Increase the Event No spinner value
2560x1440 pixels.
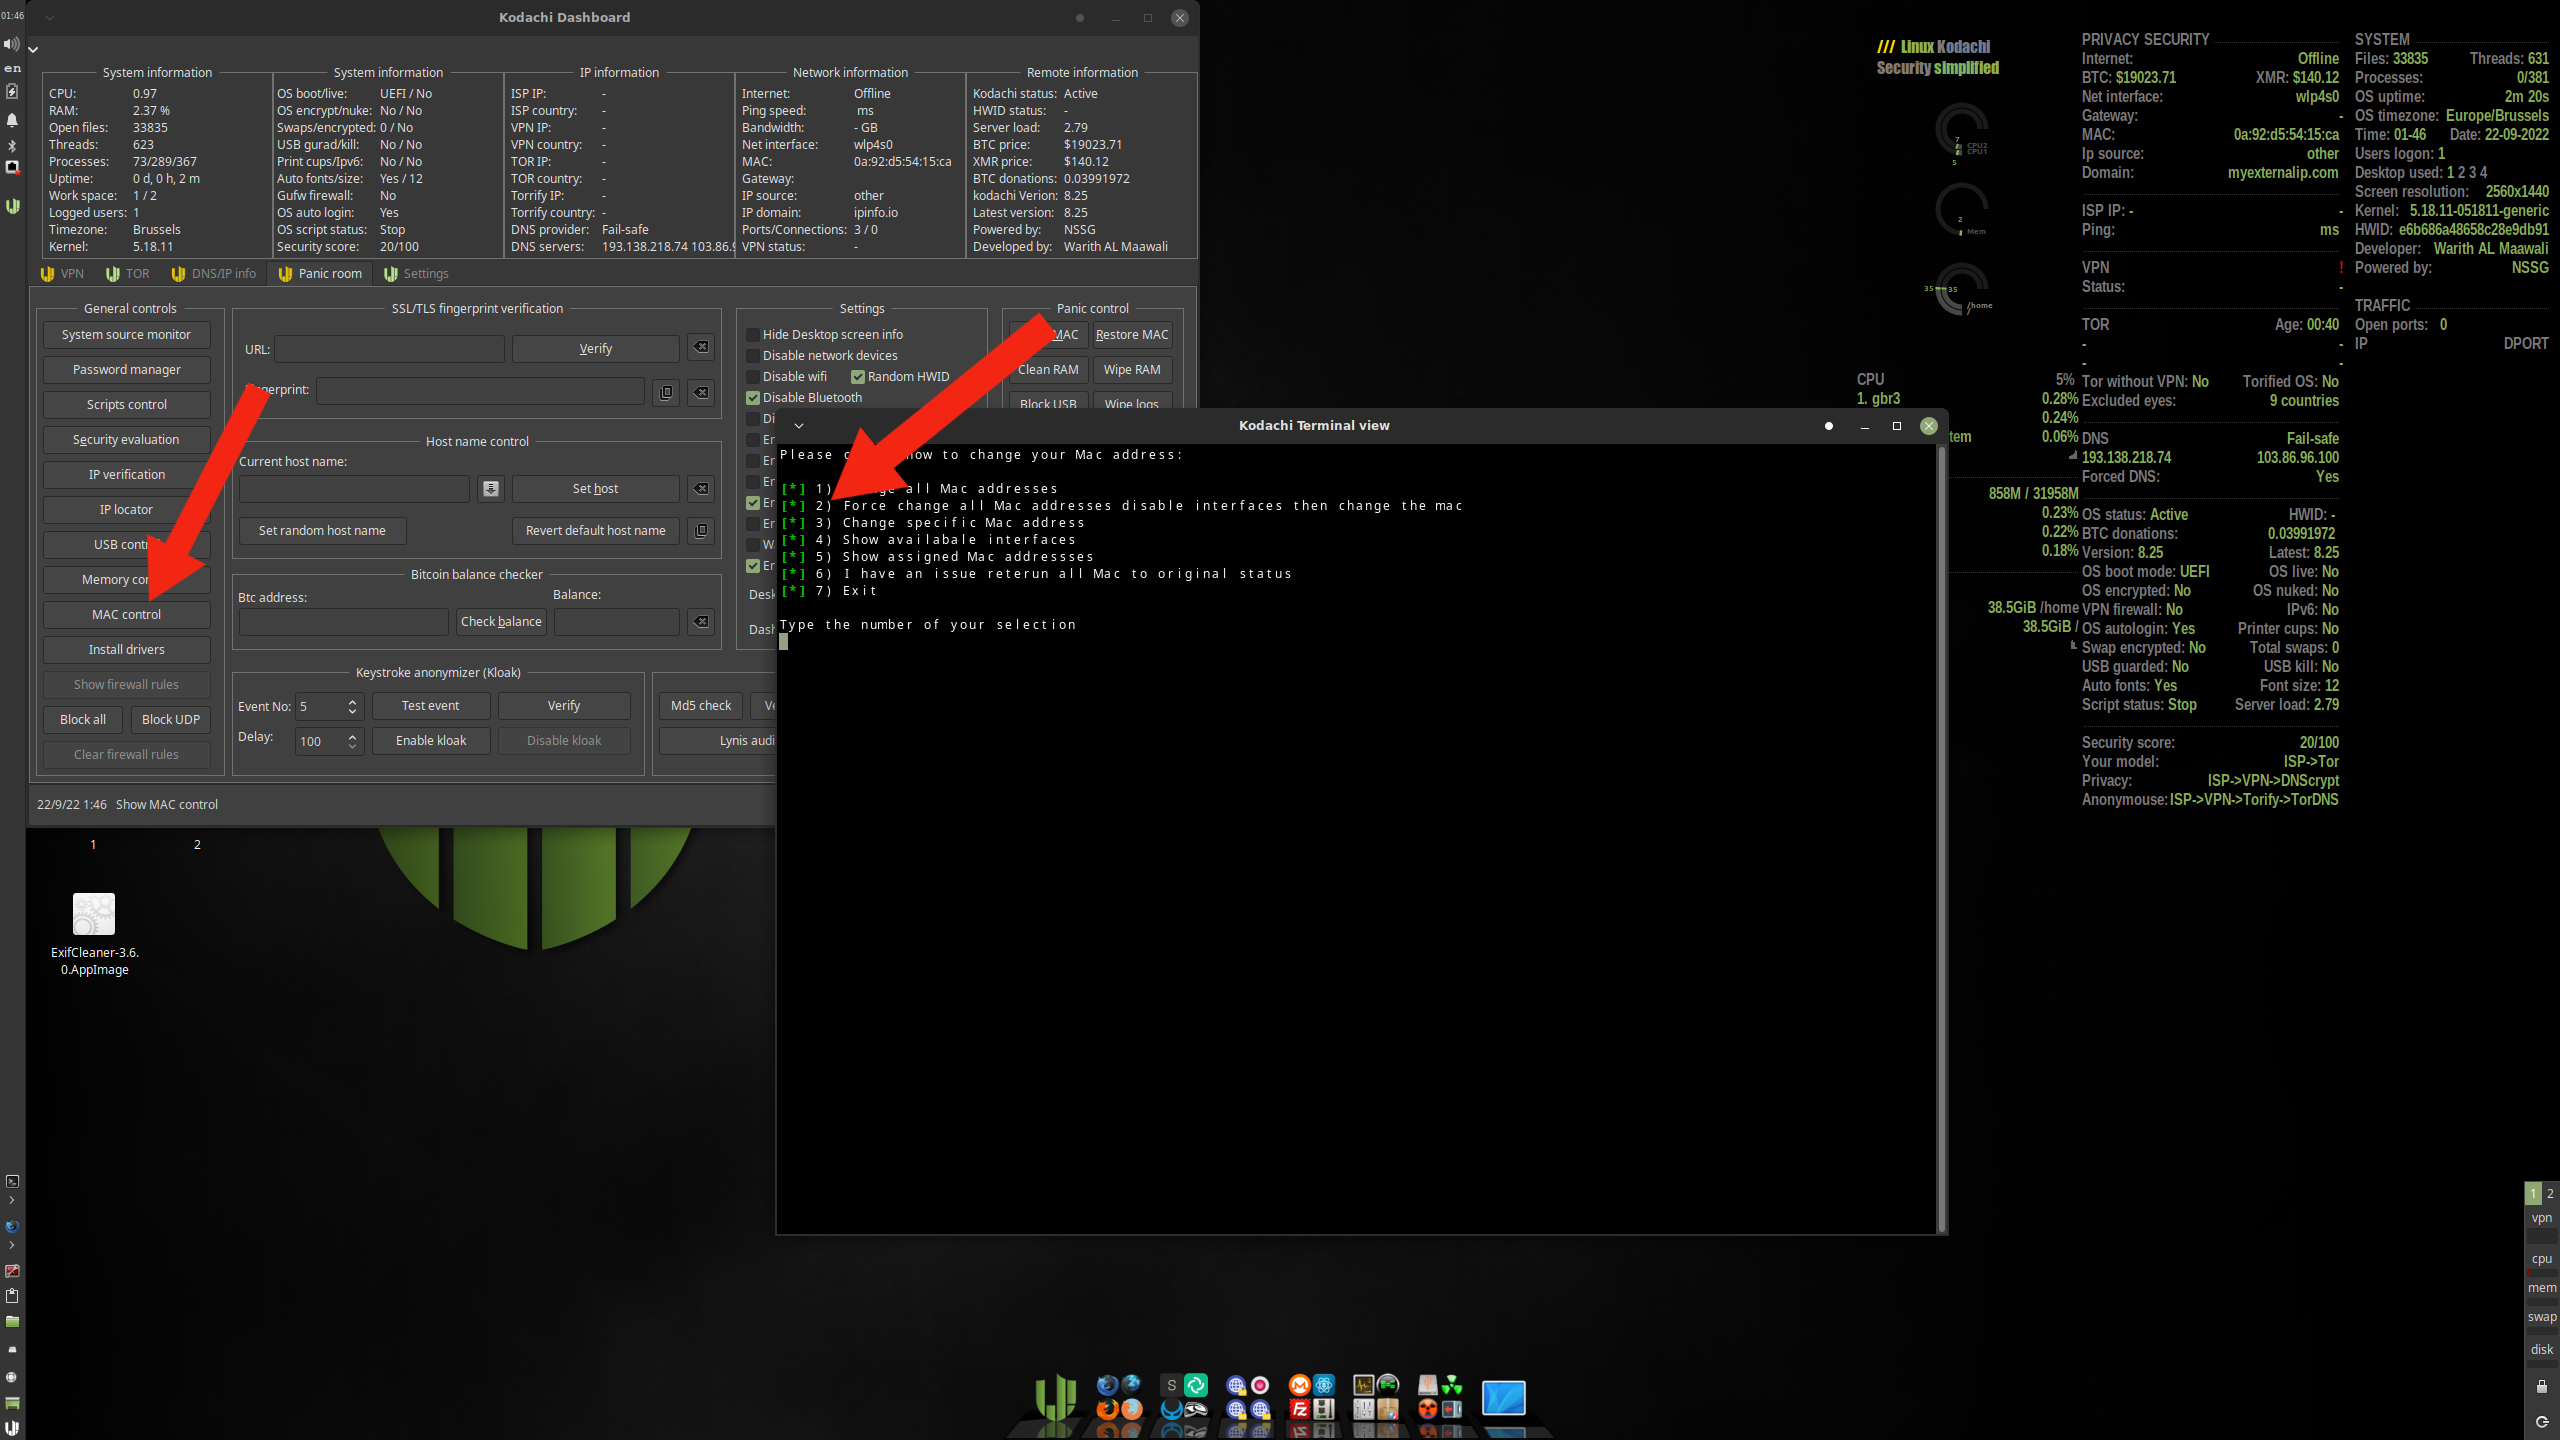pos(352,701)
